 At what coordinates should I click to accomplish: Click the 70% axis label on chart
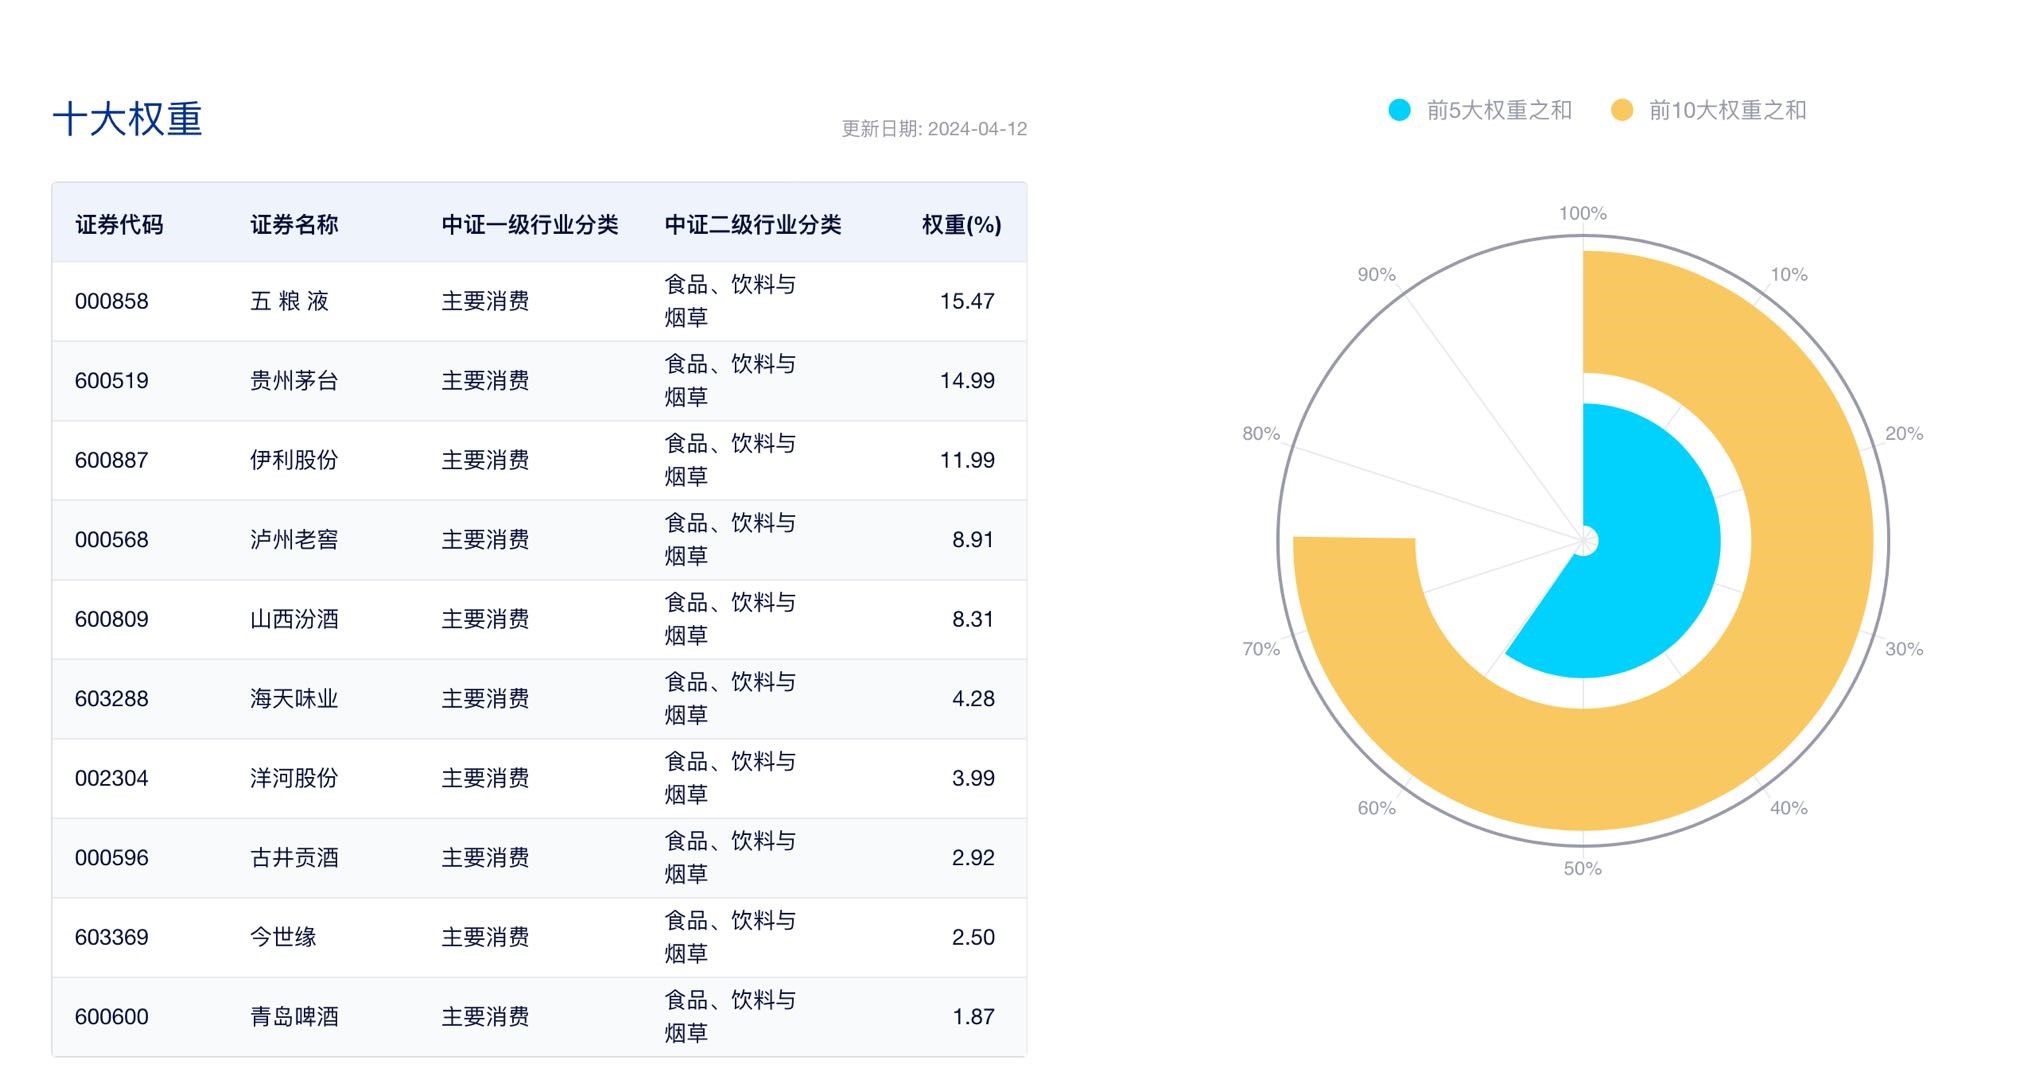pyautogui.click(x=1261, y=648)
